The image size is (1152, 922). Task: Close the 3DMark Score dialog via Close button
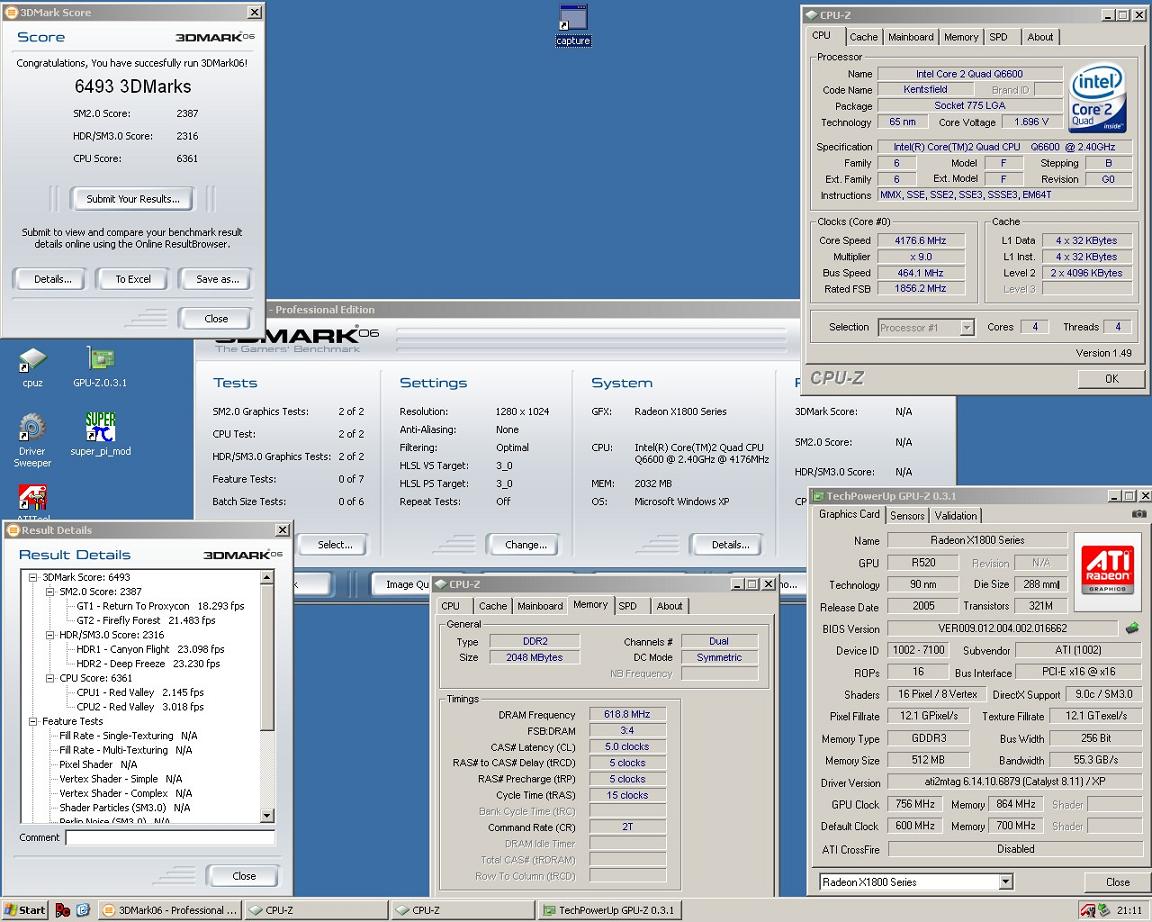[x=216, y=319]
